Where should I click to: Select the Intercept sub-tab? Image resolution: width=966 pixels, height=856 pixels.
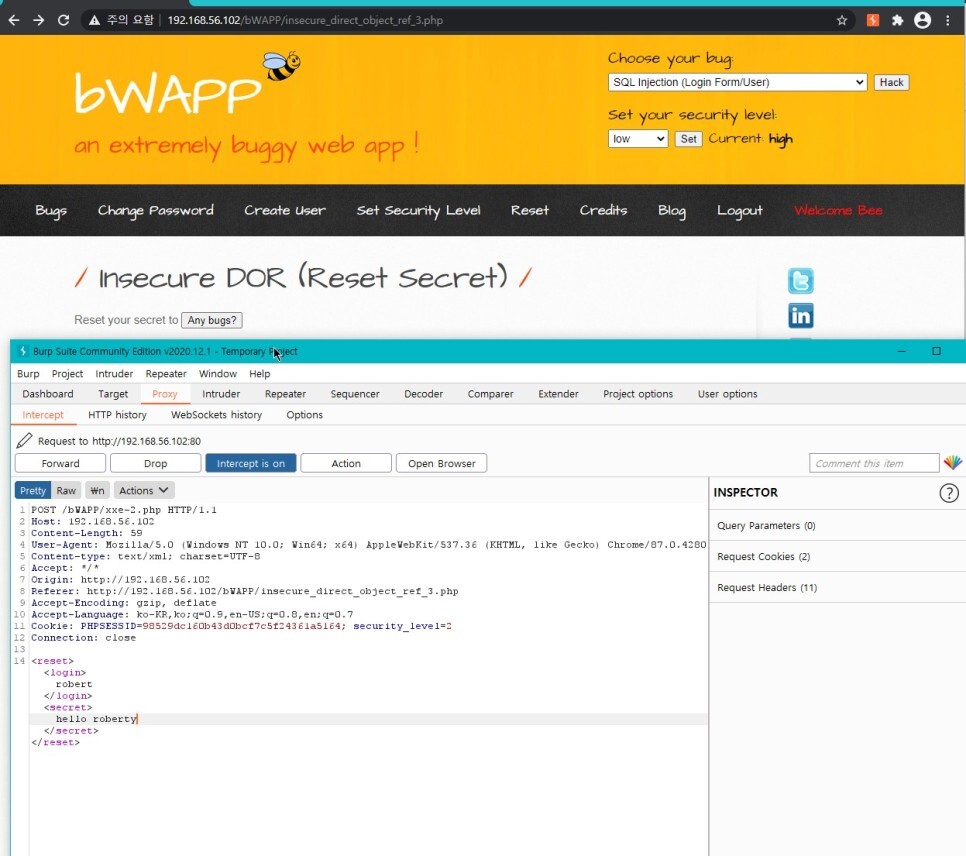[x=43, y=415]
